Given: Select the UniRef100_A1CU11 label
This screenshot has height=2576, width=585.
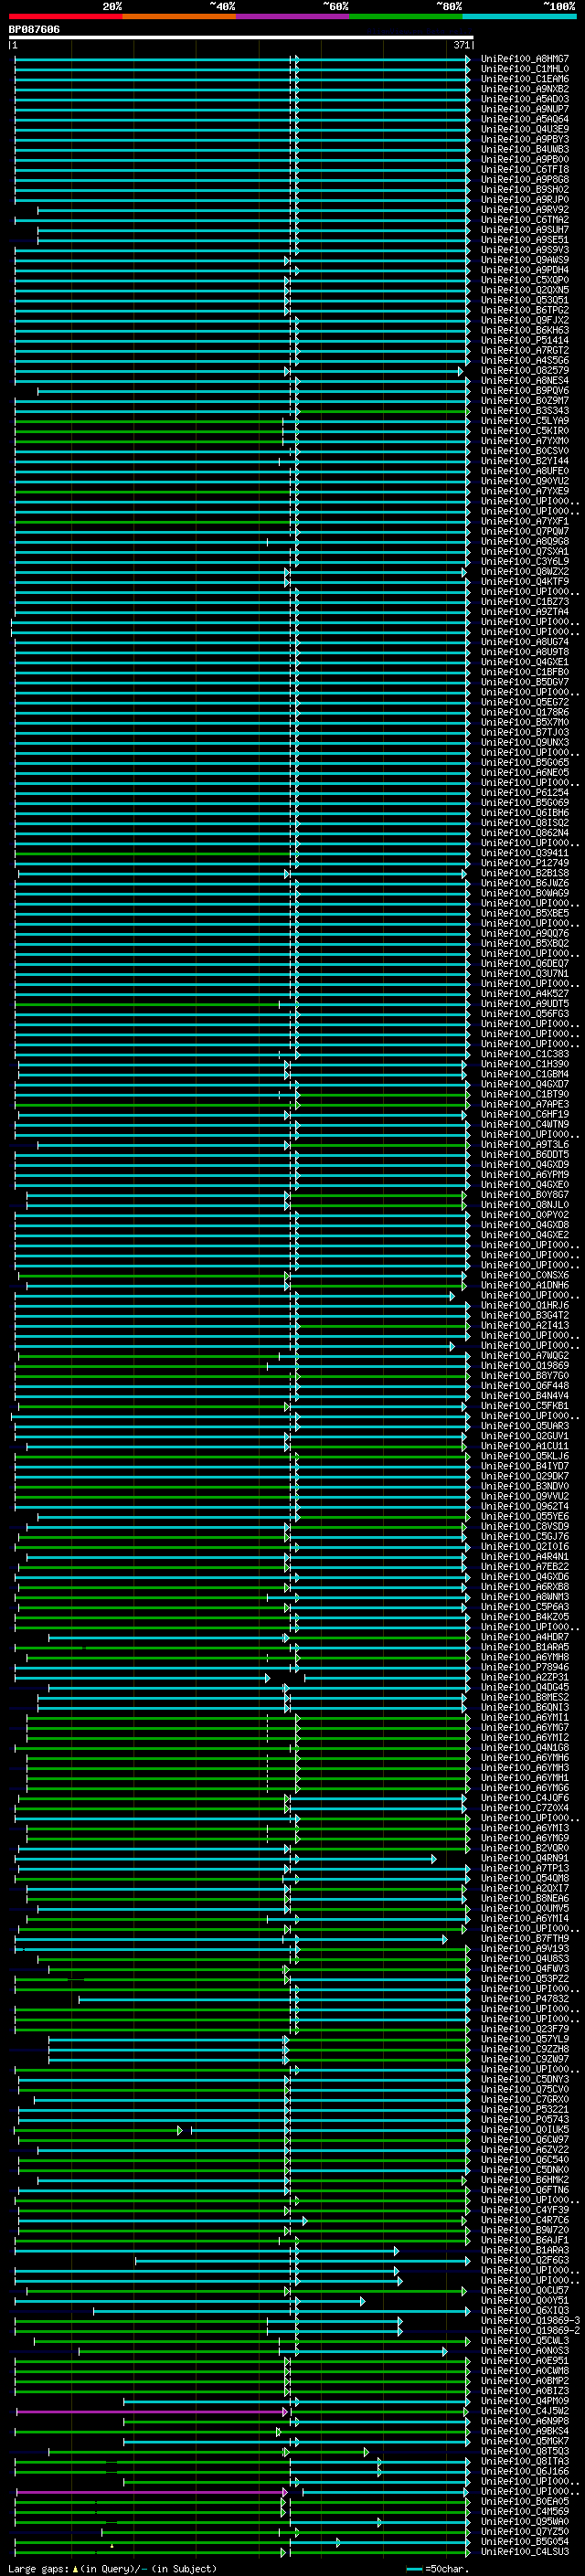Looking at the screenshot, I should point(524,1446).
